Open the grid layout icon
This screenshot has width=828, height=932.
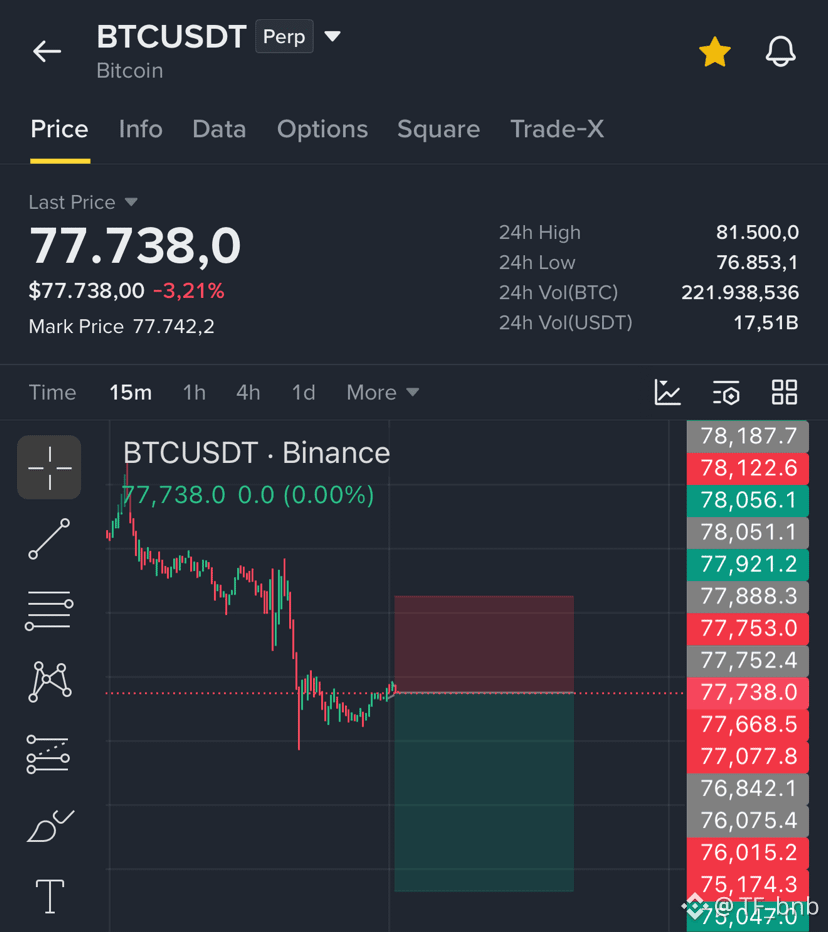784,392
